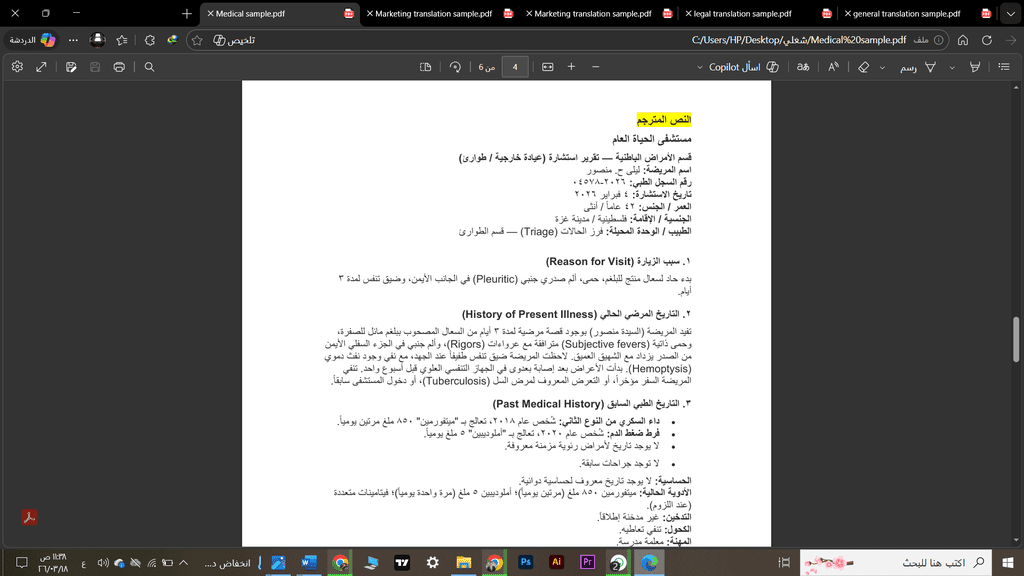The image size is (1024, 576).
Task: Click the volume icon in system tray
Action: pos(103,562)
